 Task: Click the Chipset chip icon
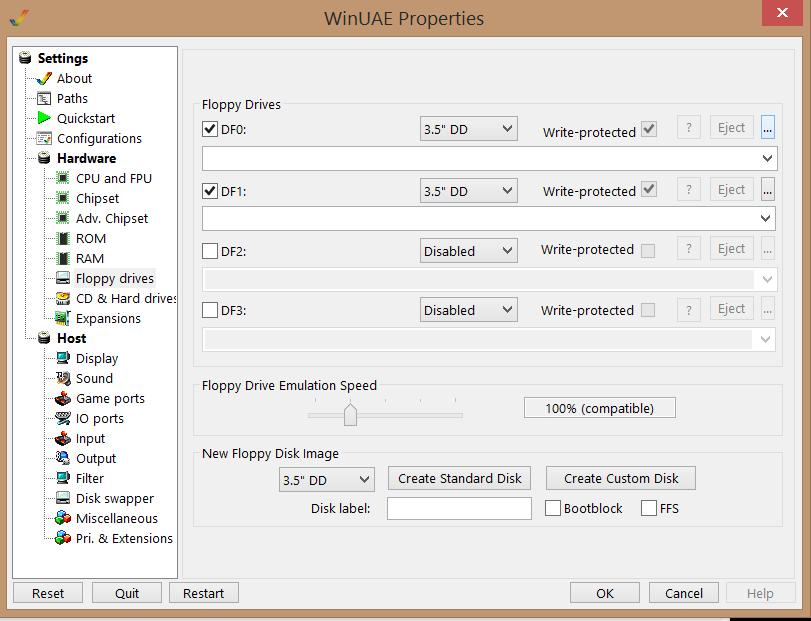(63, 199)
